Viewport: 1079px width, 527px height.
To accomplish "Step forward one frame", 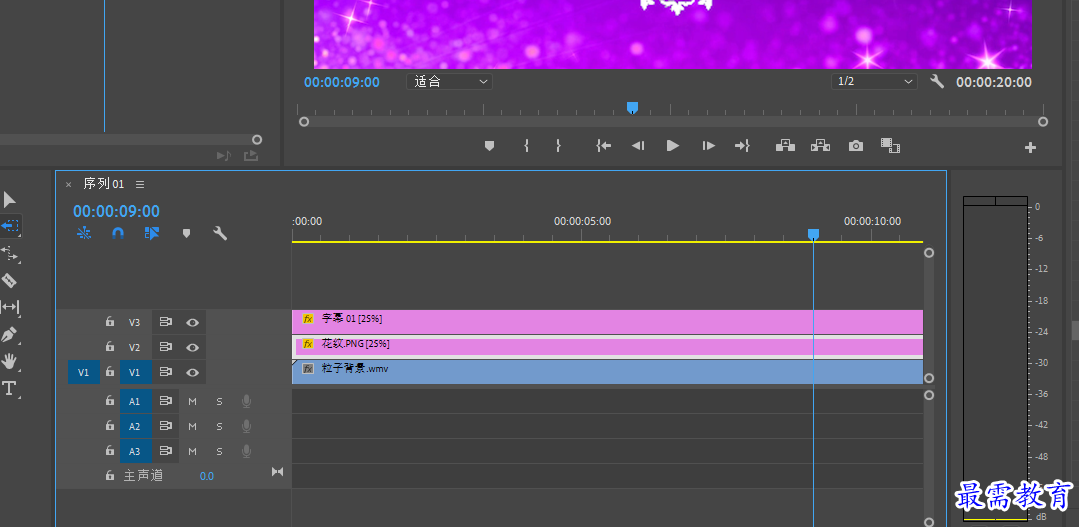I will 708,146.
